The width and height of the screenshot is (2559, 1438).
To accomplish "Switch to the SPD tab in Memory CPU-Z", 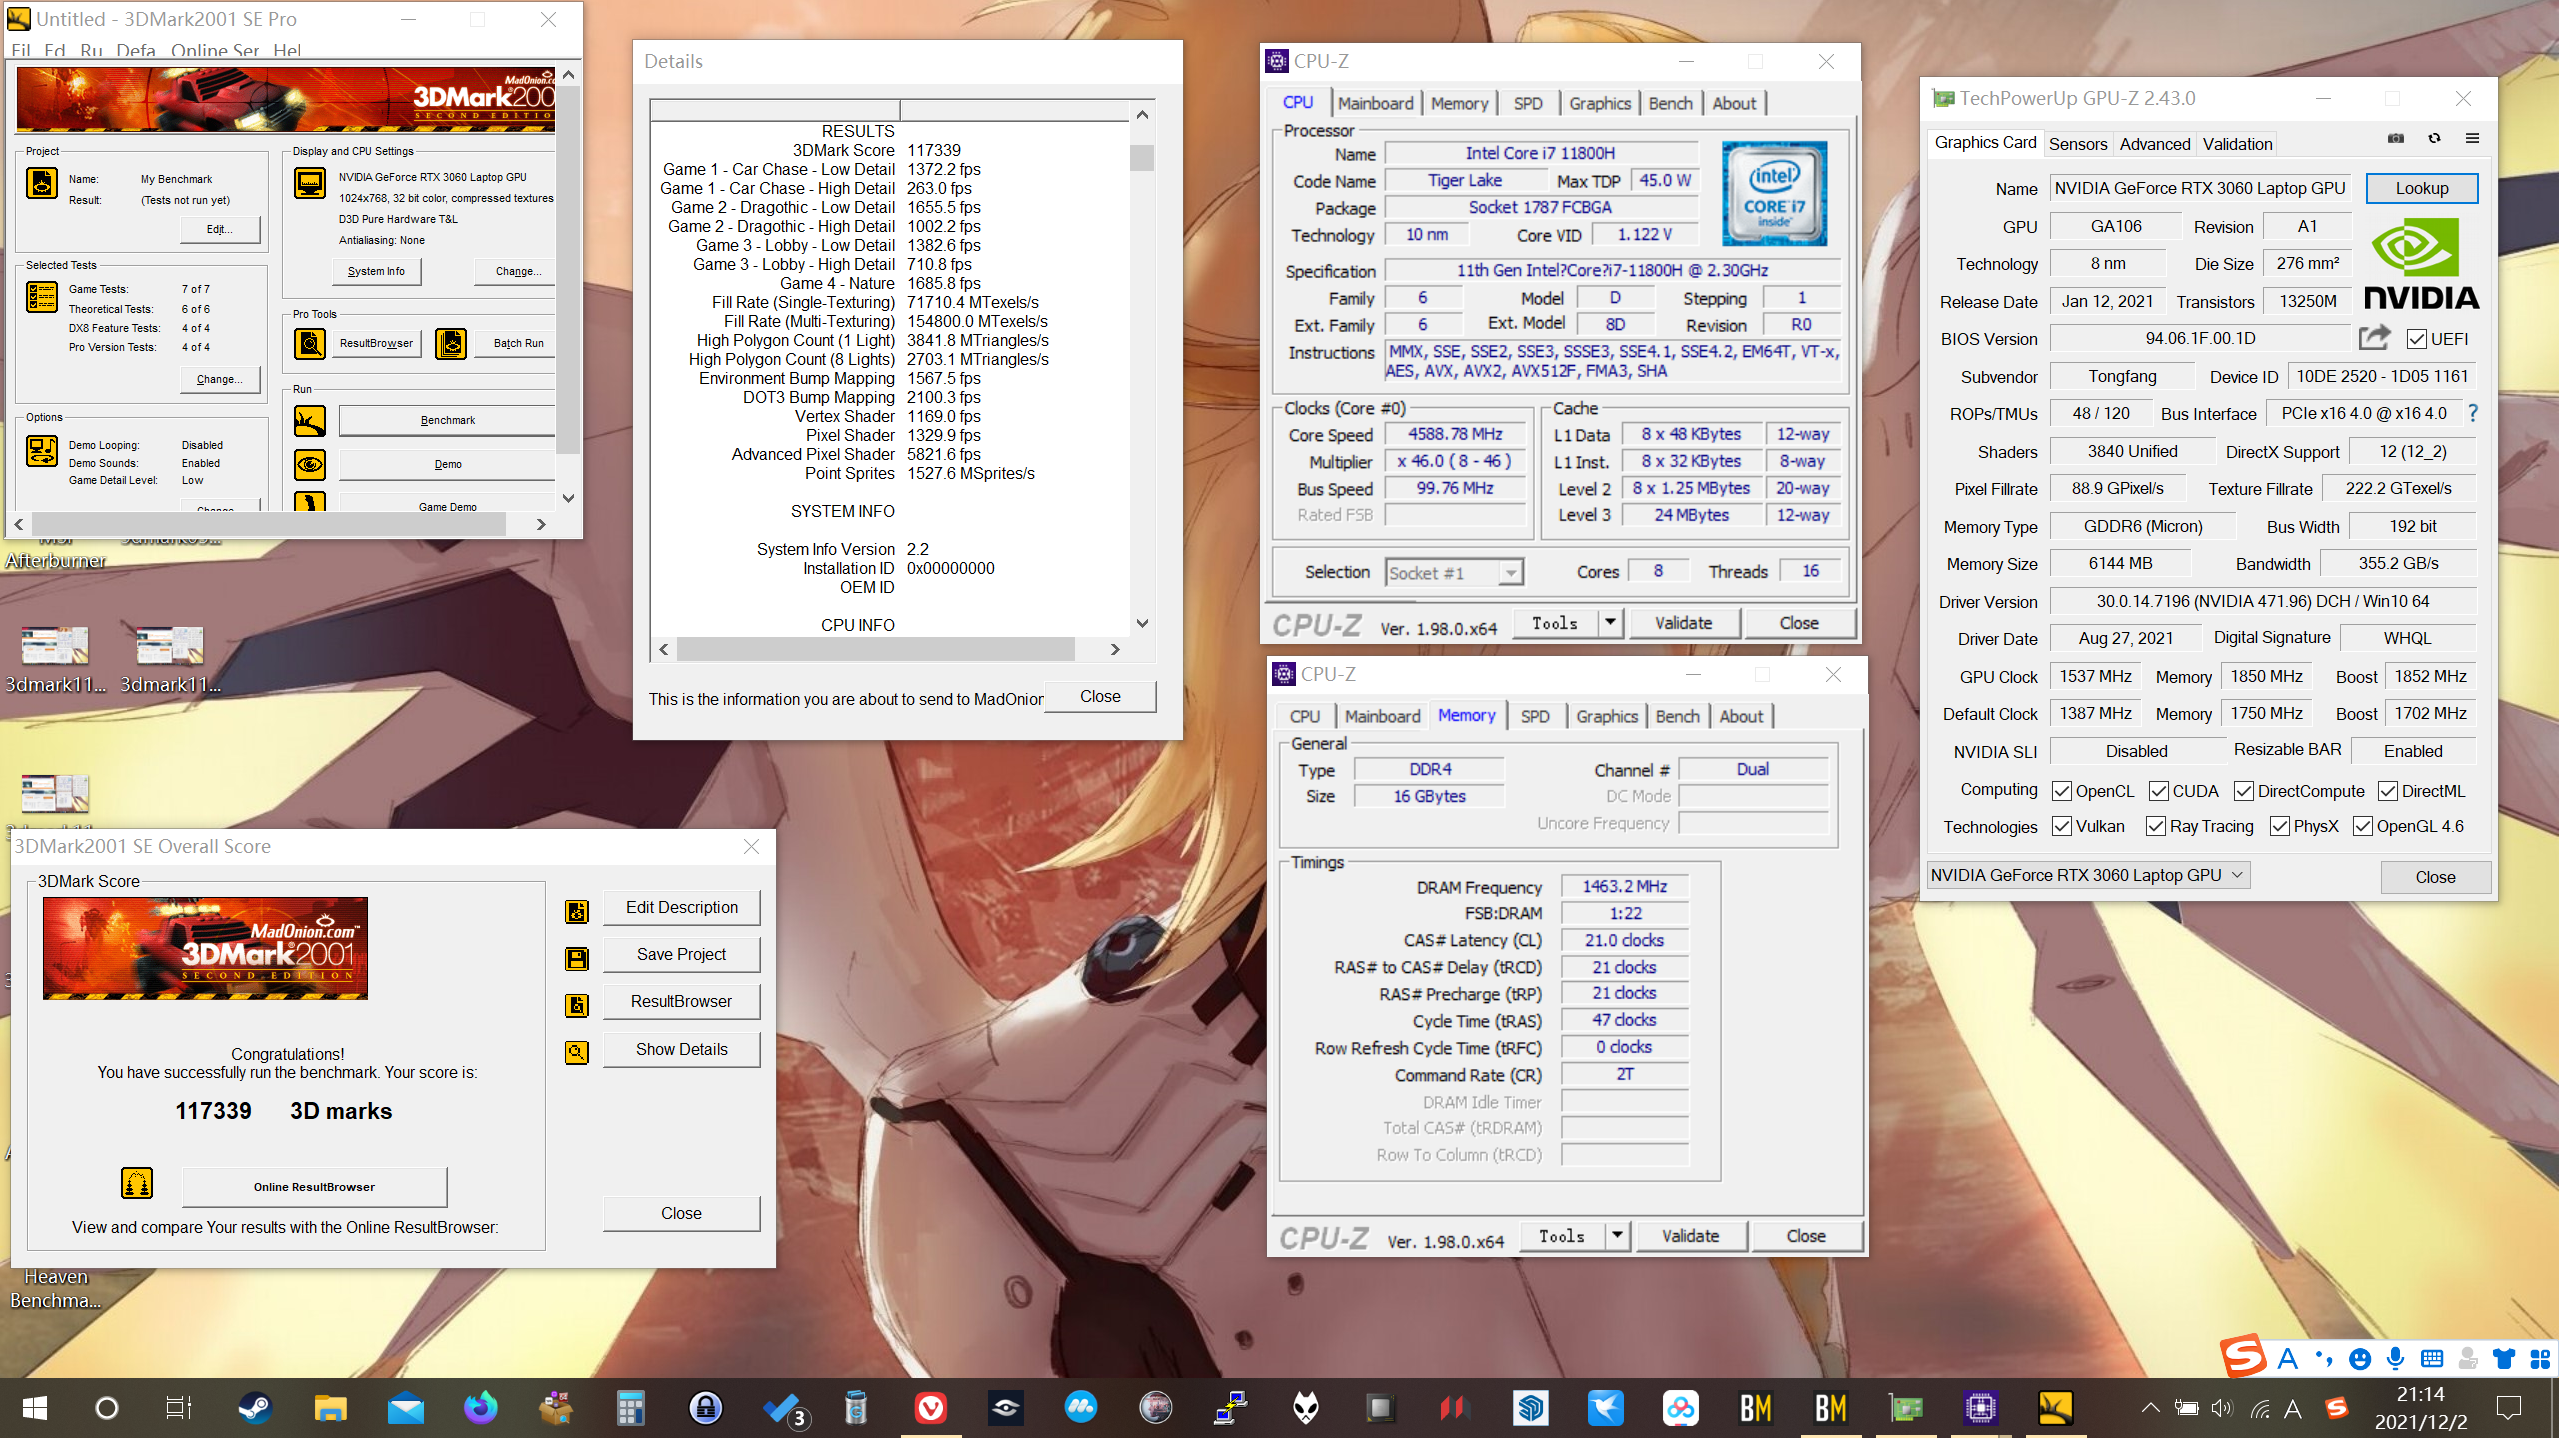I will (1534, 716).
